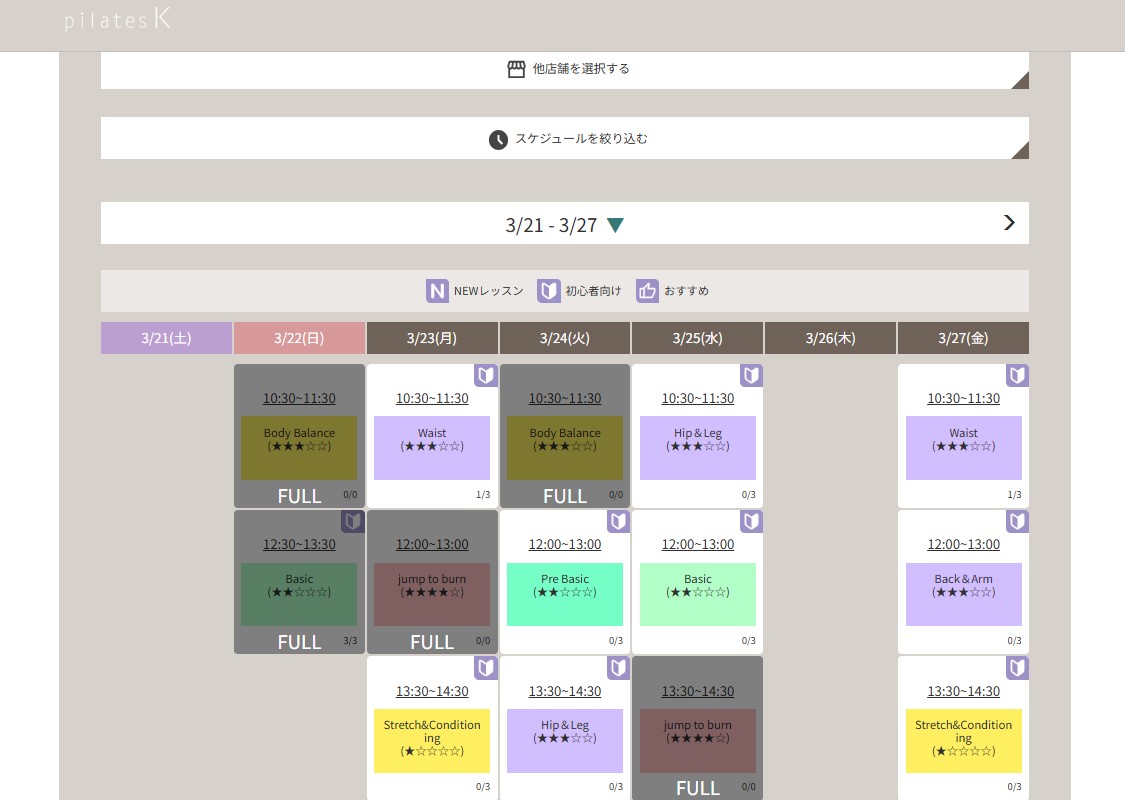The width and height of the screenshot is (1125, 800).
Task: Click the FULL Body Balance lesson on 3/22
Action: 299,440
